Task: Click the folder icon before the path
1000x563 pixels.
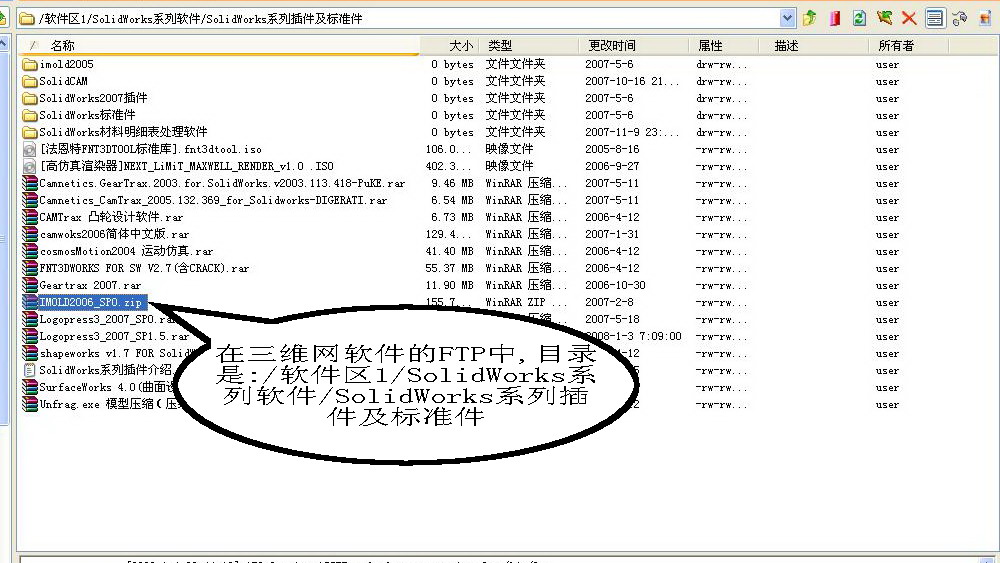Action: point(27,18)
